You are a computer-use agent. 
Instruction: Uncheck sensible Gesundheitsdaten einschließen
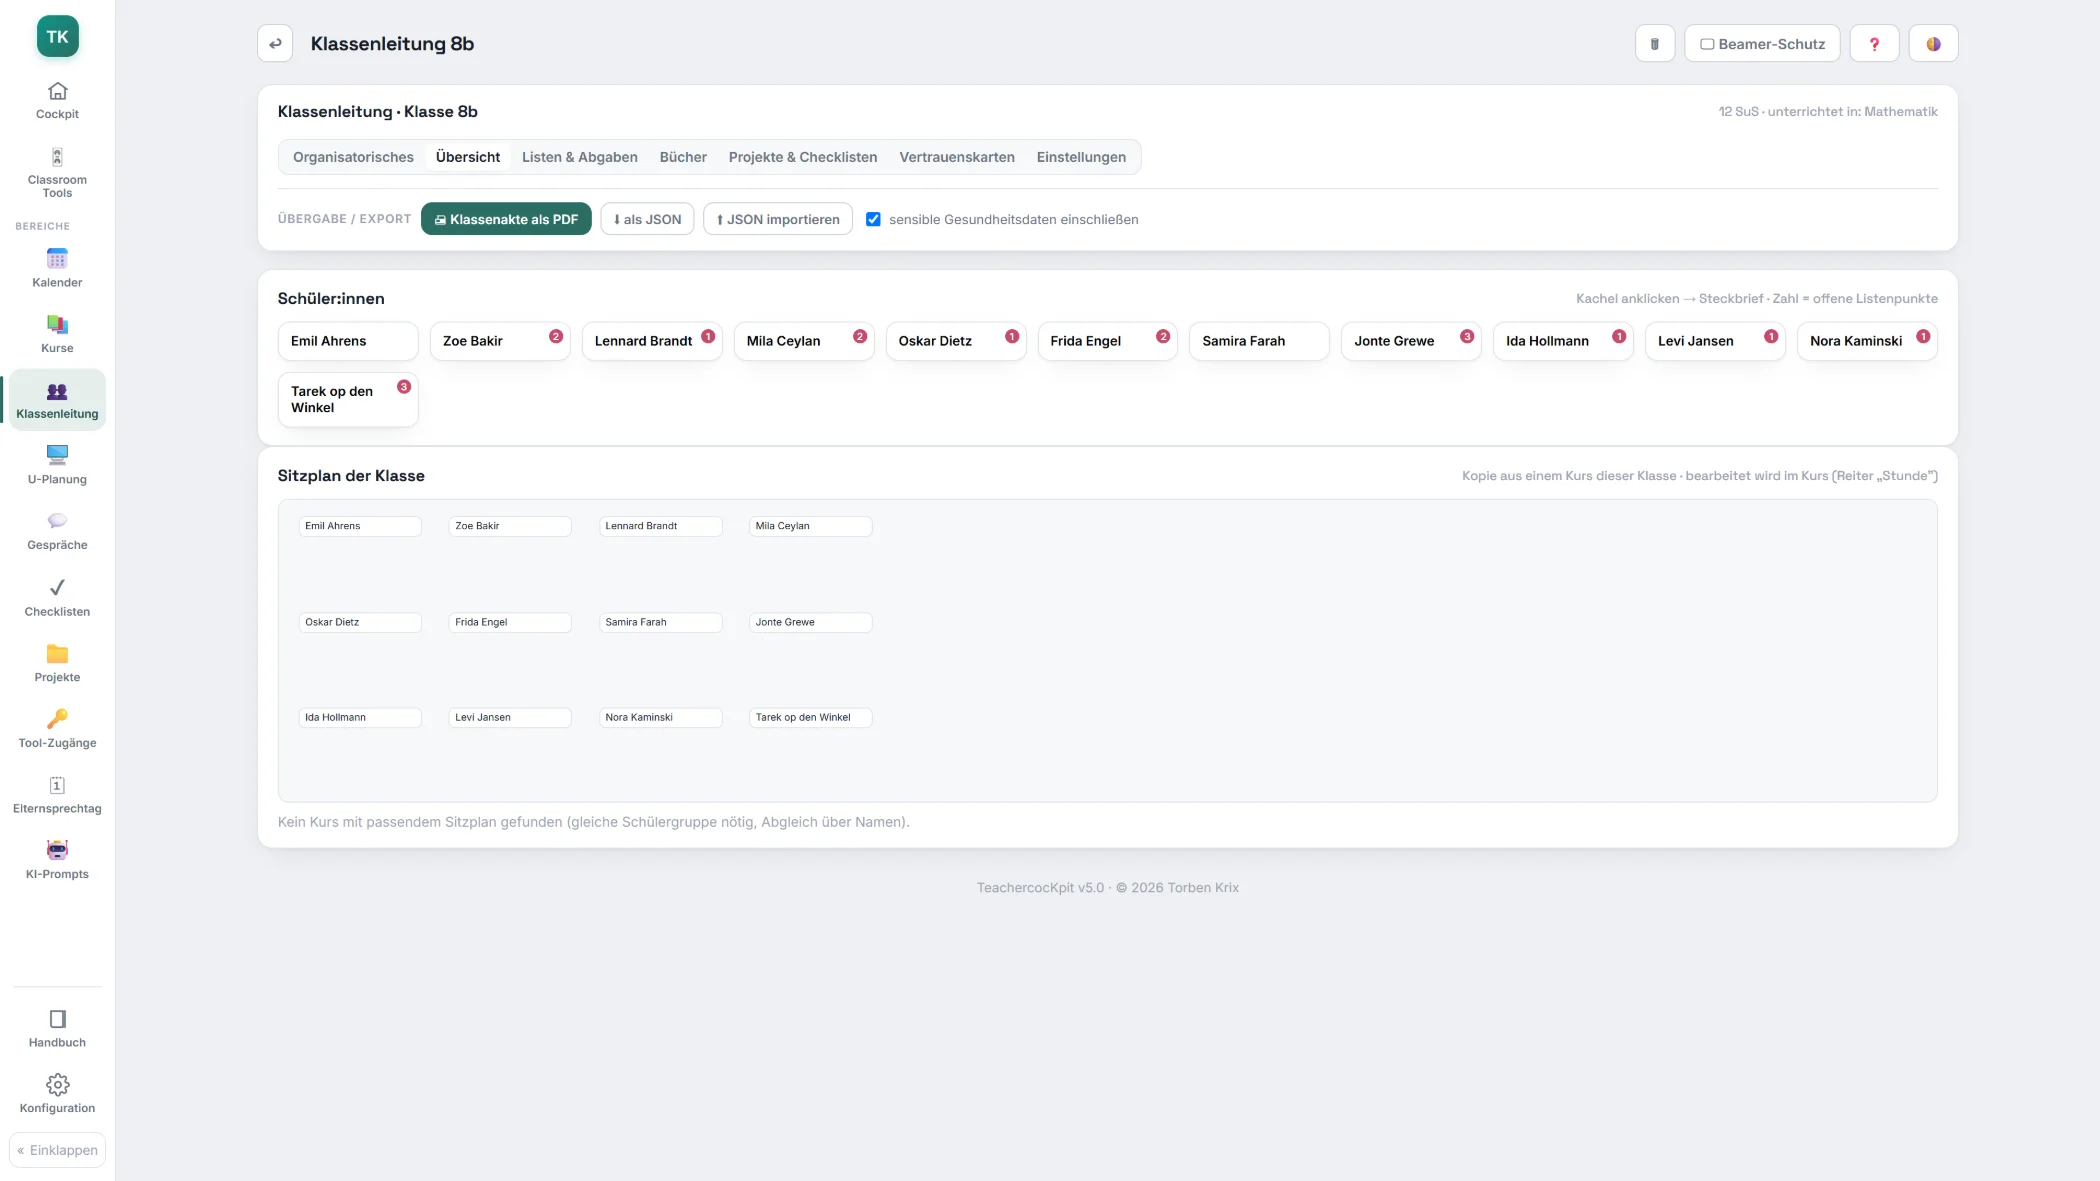click(873, 219)
